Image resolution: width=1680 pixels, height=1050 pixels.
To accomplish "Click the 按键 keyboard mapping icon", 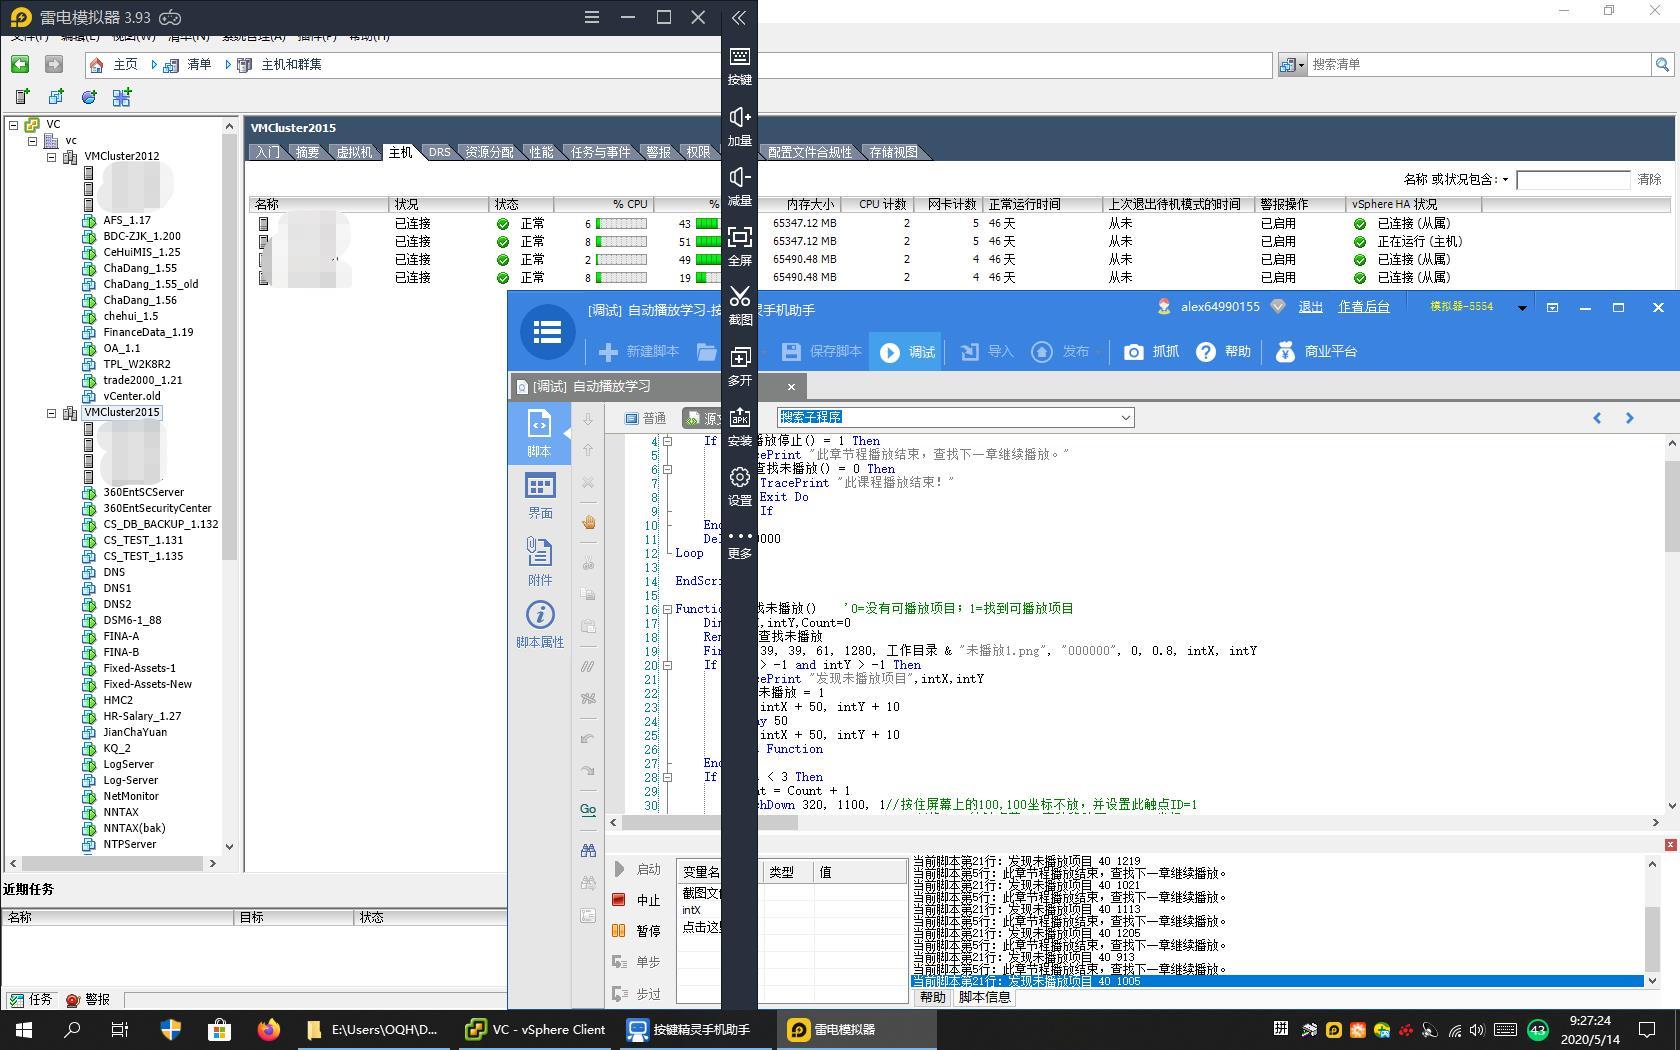I will pos(739,58).
